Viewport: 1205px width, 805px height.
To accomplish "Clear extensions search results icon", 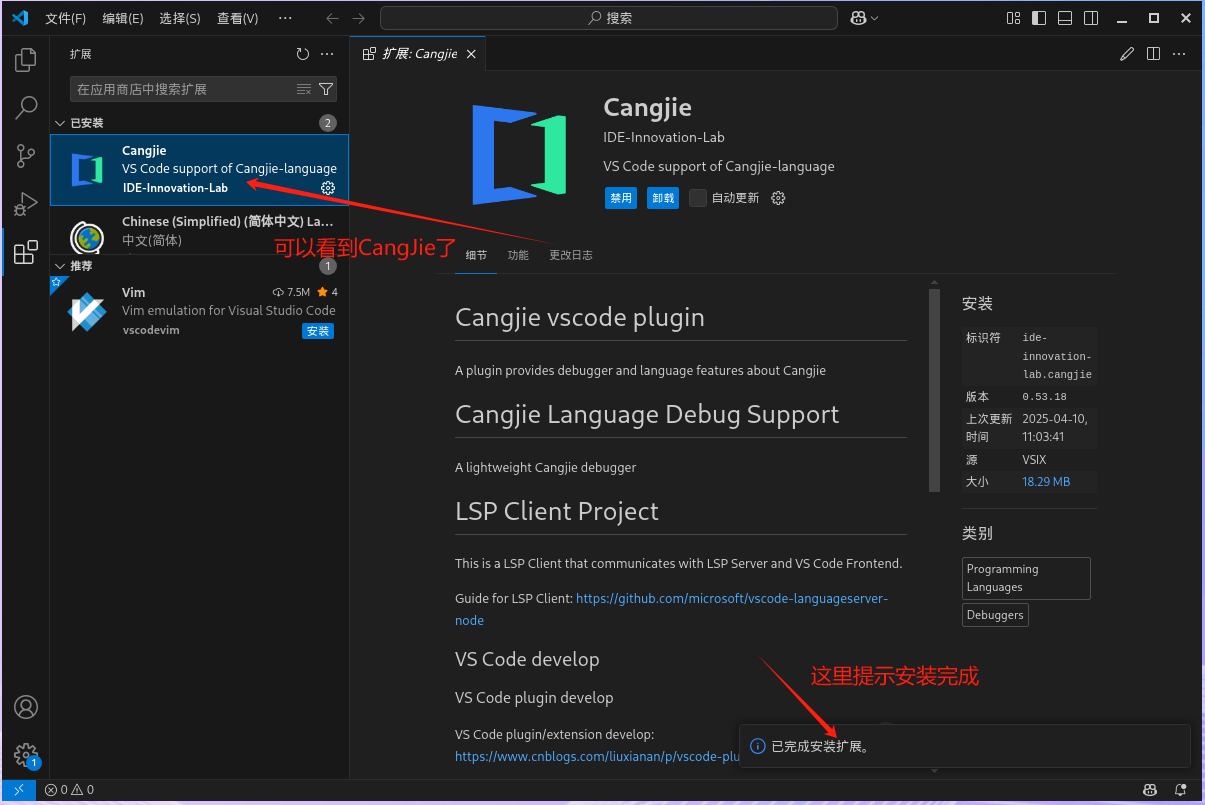I will point(304,89).
